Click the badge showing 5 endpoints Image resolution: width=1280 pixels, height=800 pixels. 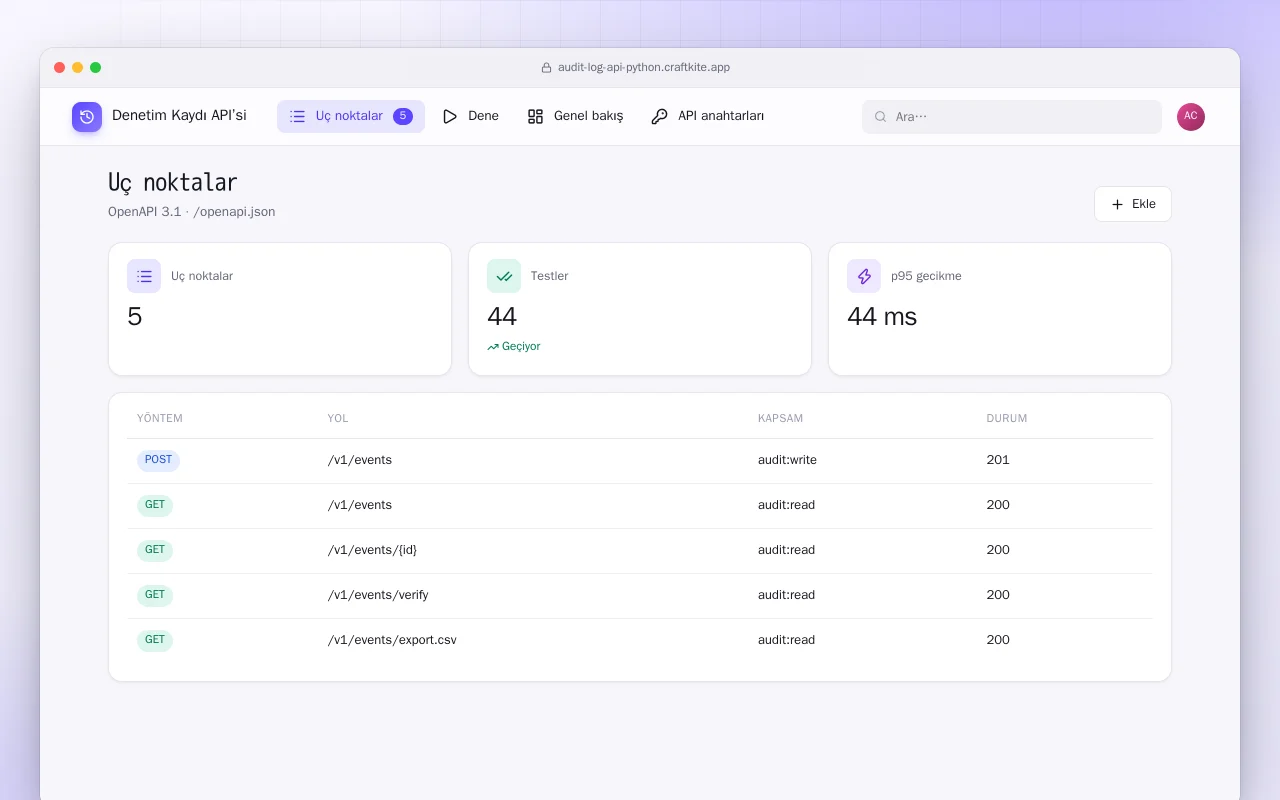(403, 116)
